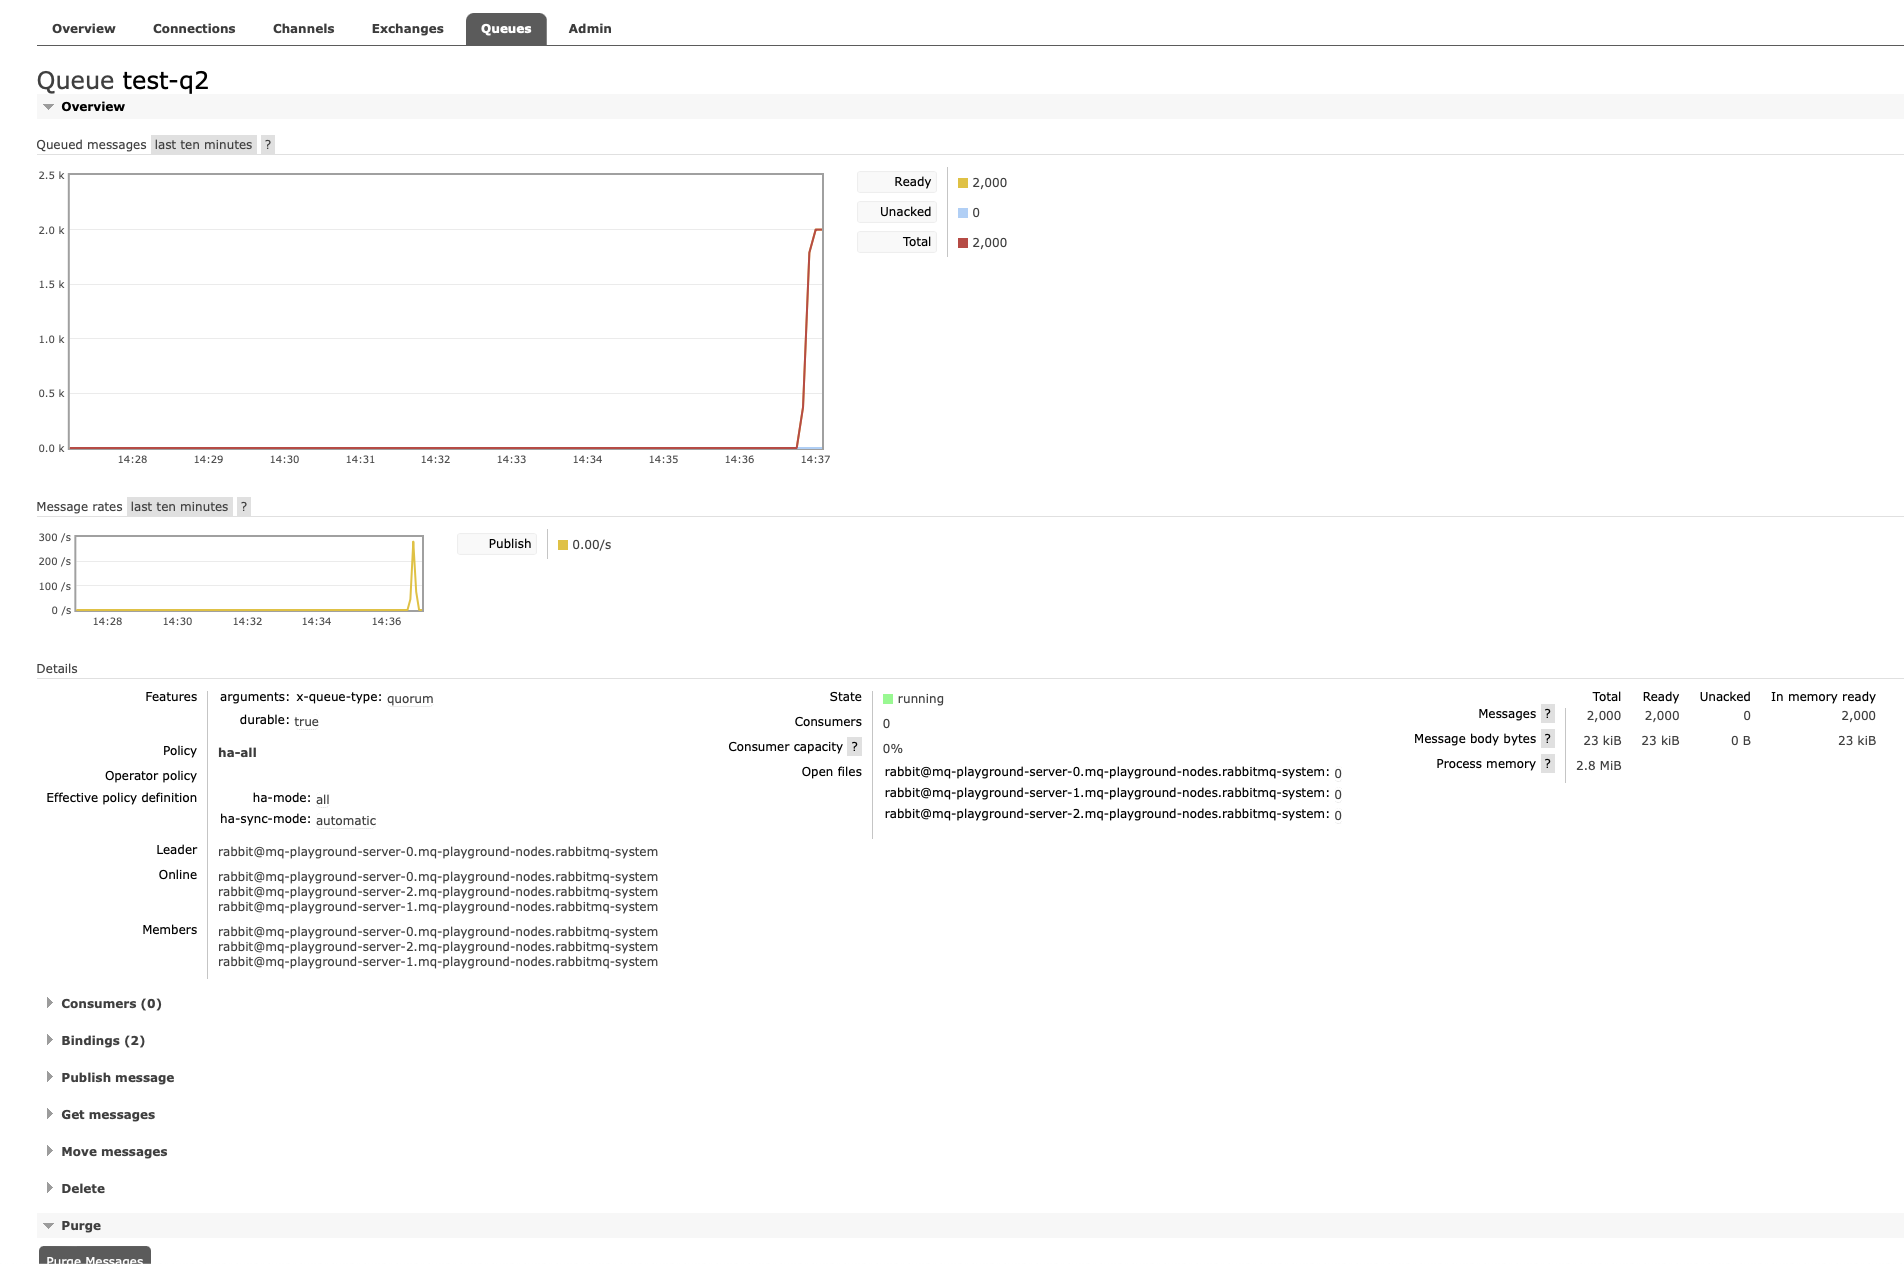The height and width of the screenshot is (1264, 1904).
Task: Toggle the Total series legend checkbox
Action: pyautogui.click(x=897, y=242)
